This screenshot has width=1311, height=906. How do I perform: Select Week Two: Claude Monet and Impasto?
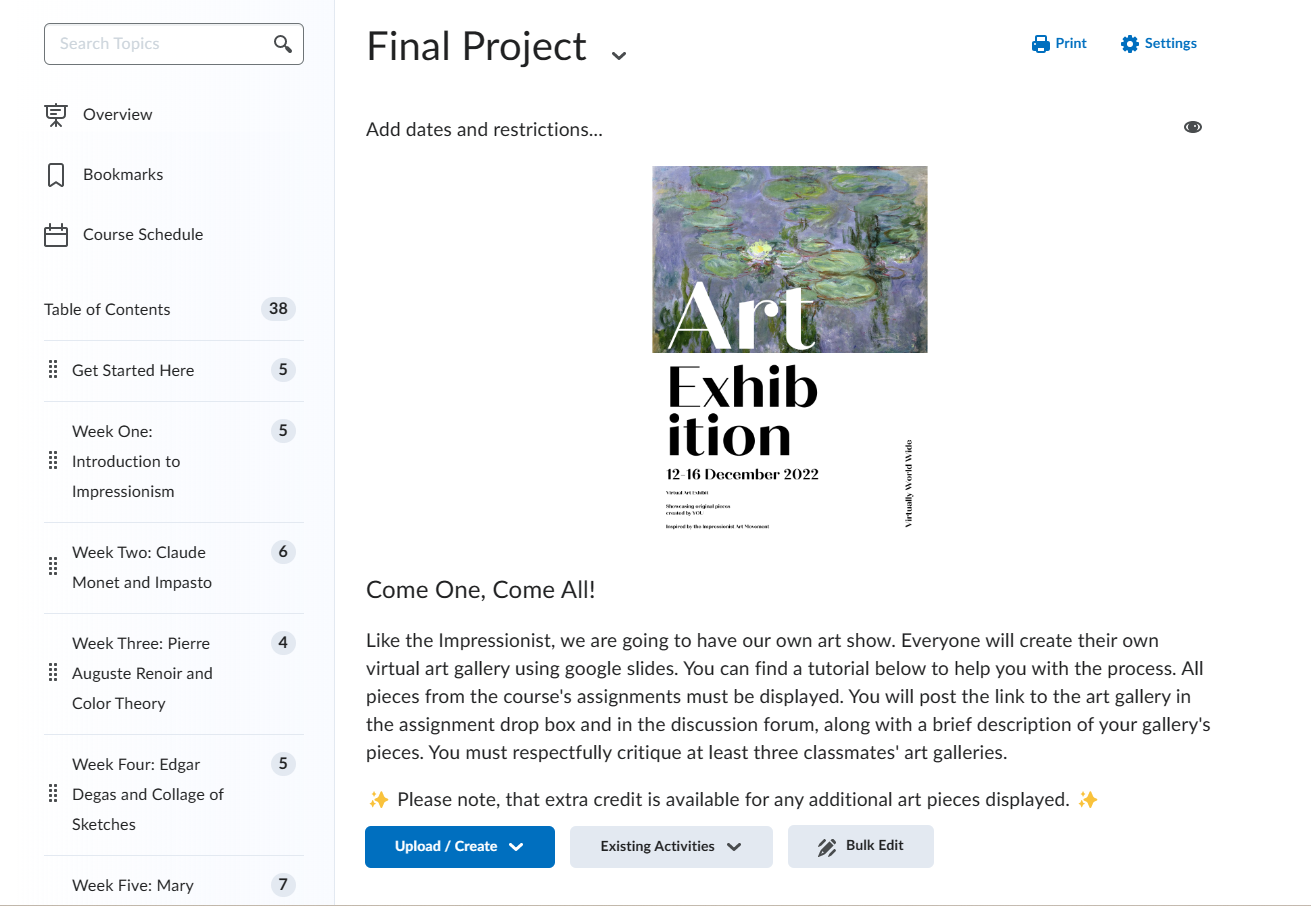(x=142, y=568)
